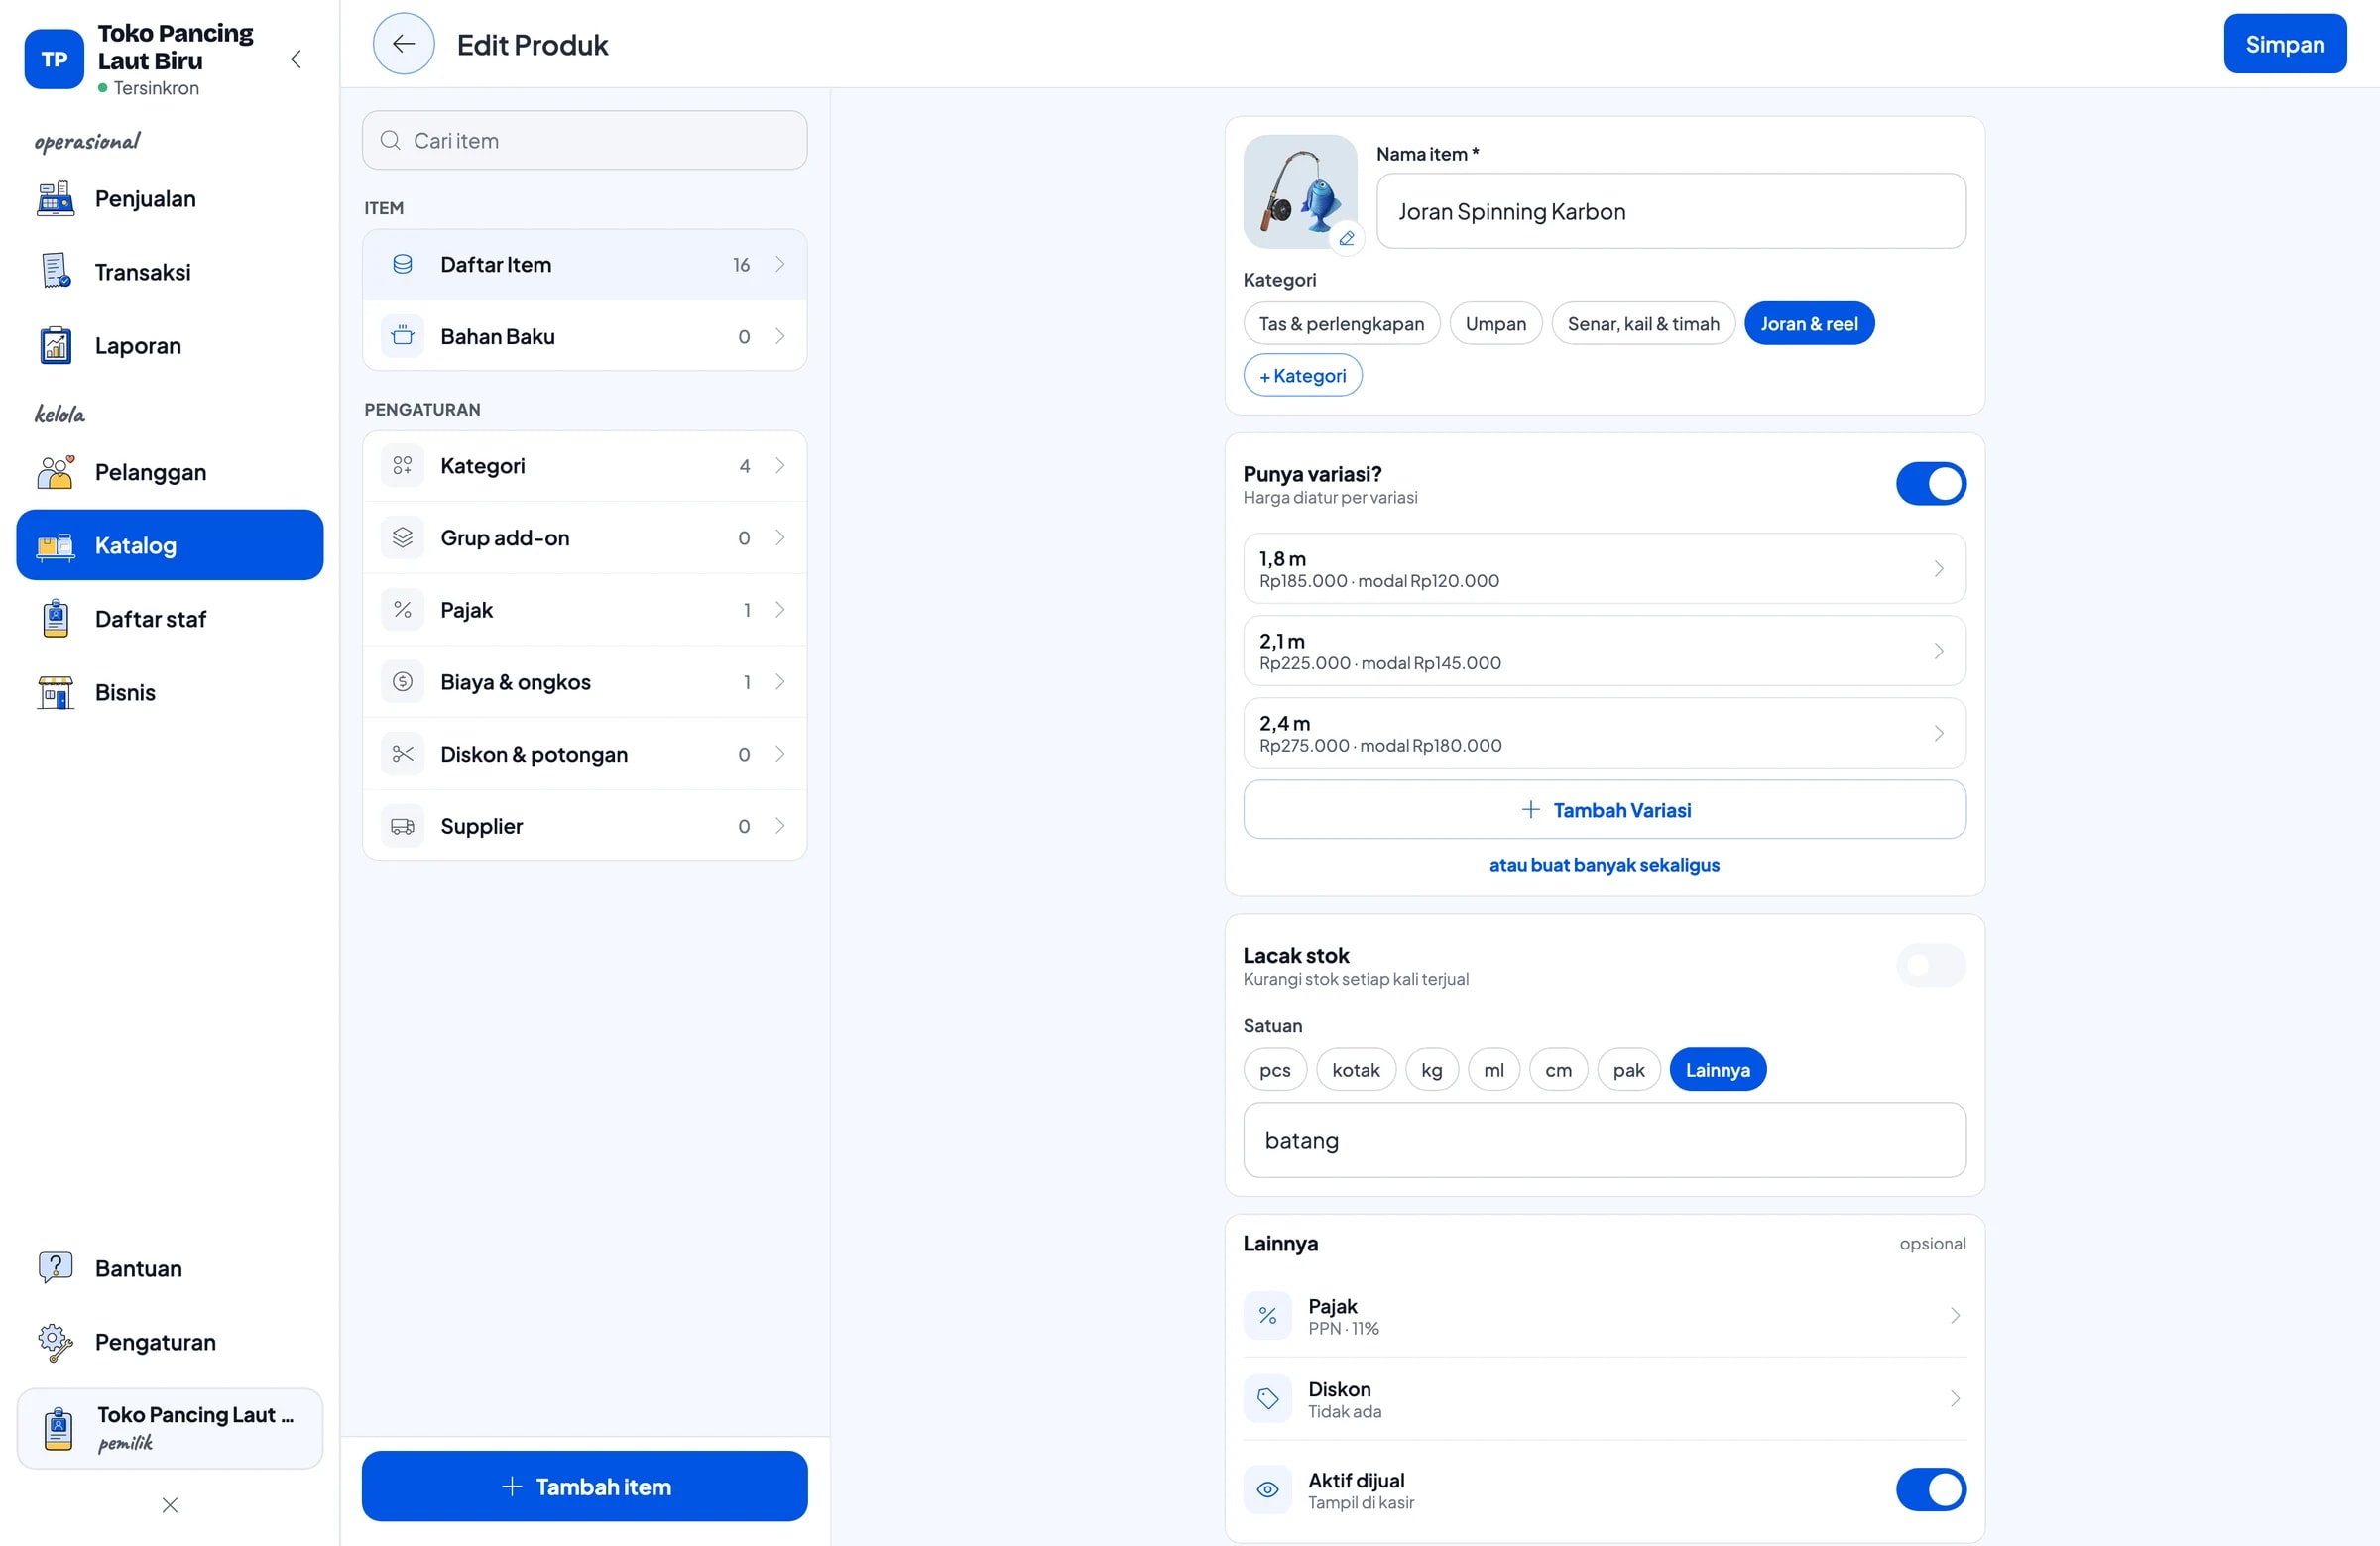Image resolution: width=2380 pixels, height=1546 pixels.
Task: Click the back arrow beside Edit Produk
Action: pos(403,44)
